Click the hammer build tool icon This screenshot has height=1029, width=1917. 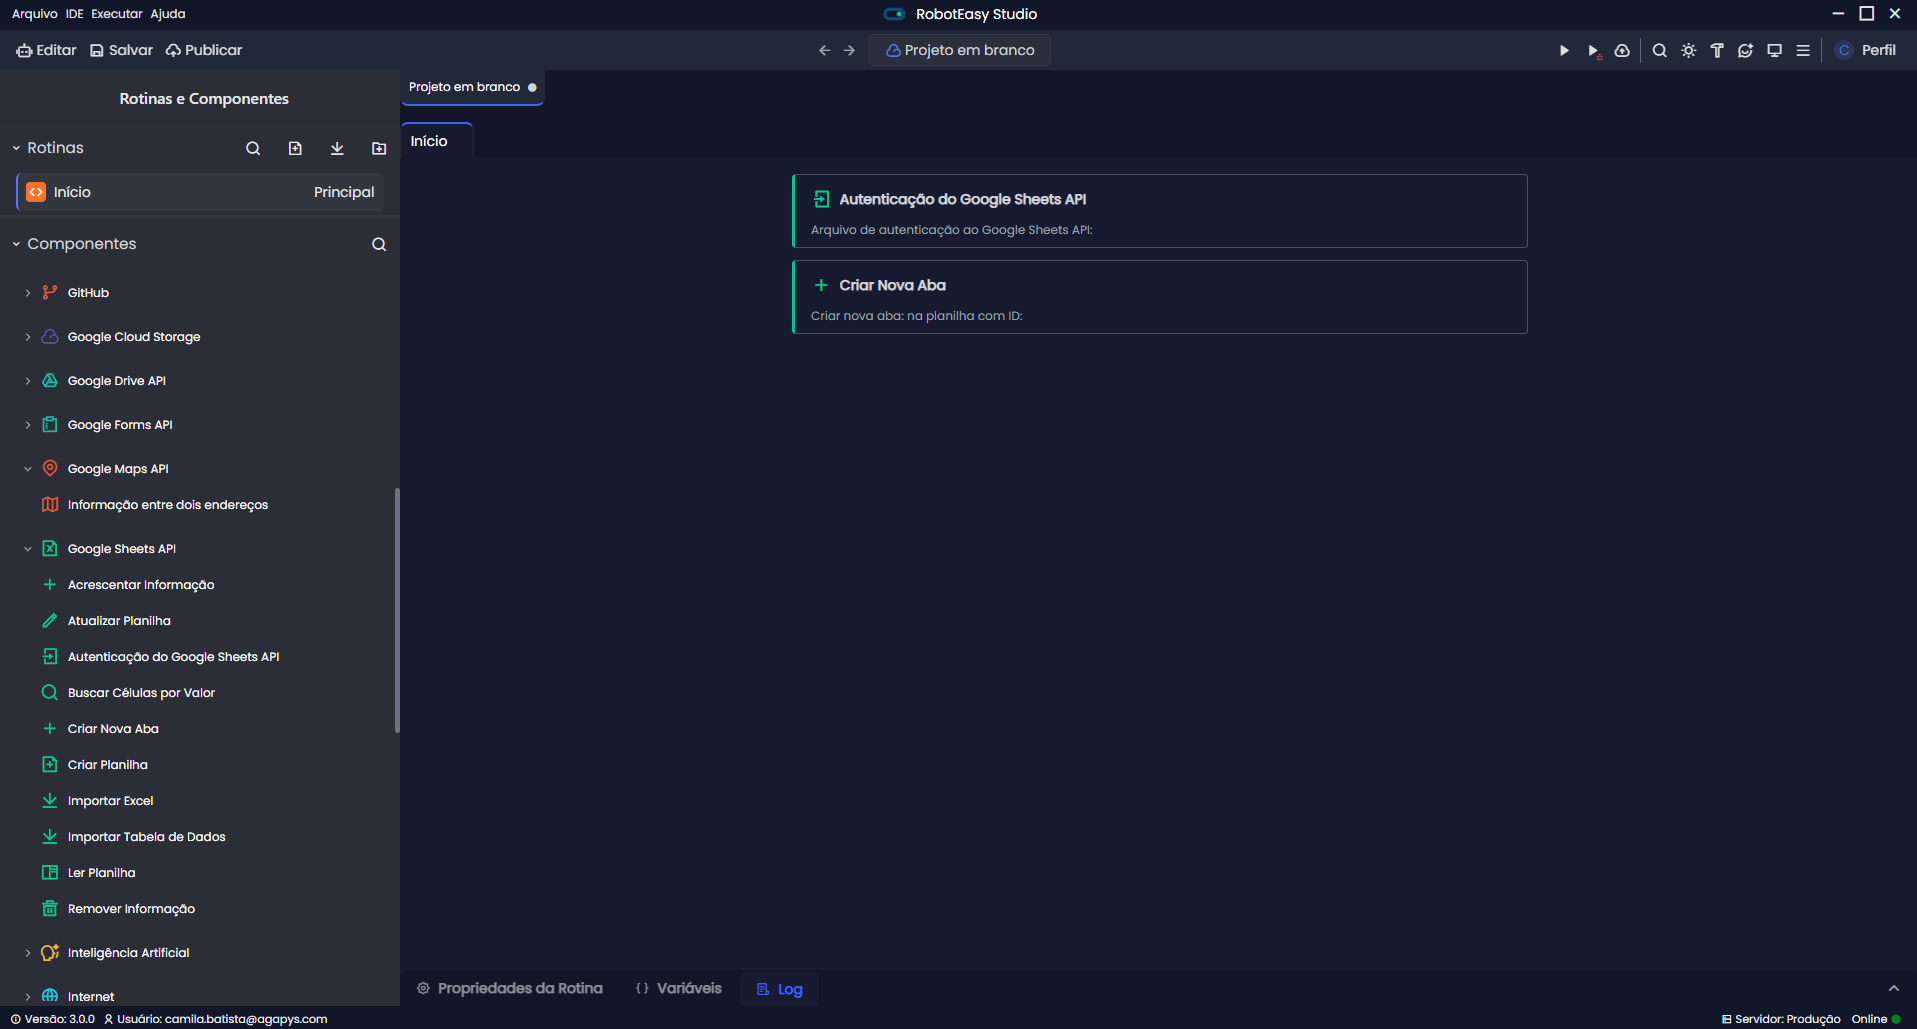click(1717, 50)
